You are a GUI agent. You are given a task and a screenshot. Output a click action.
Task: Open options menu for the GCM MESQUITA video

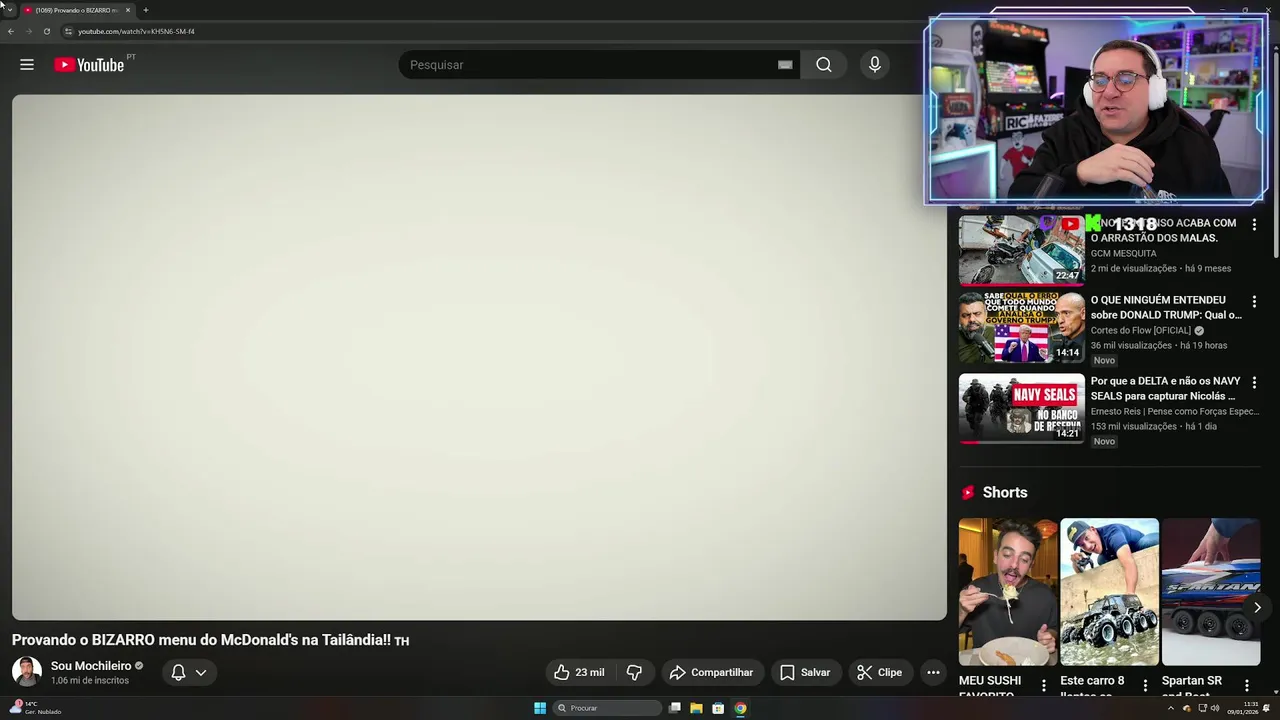[1254, 225]
